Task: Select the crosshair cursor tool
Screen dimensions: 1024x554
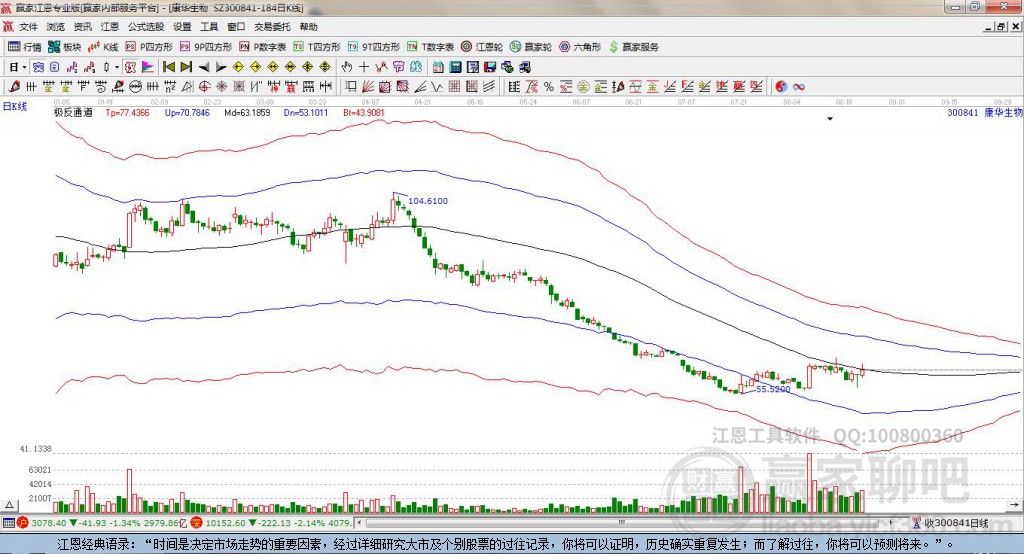Action: [364, 67]
